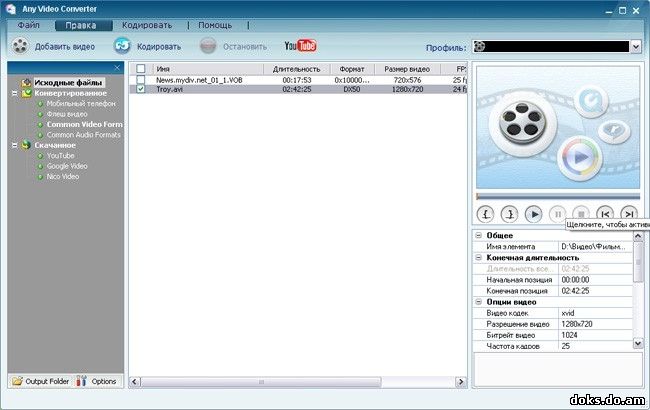Viewport: 650px width, 410px height.
Task: Click the Any Video Converter title bar icon
Action: coord(11,9)
